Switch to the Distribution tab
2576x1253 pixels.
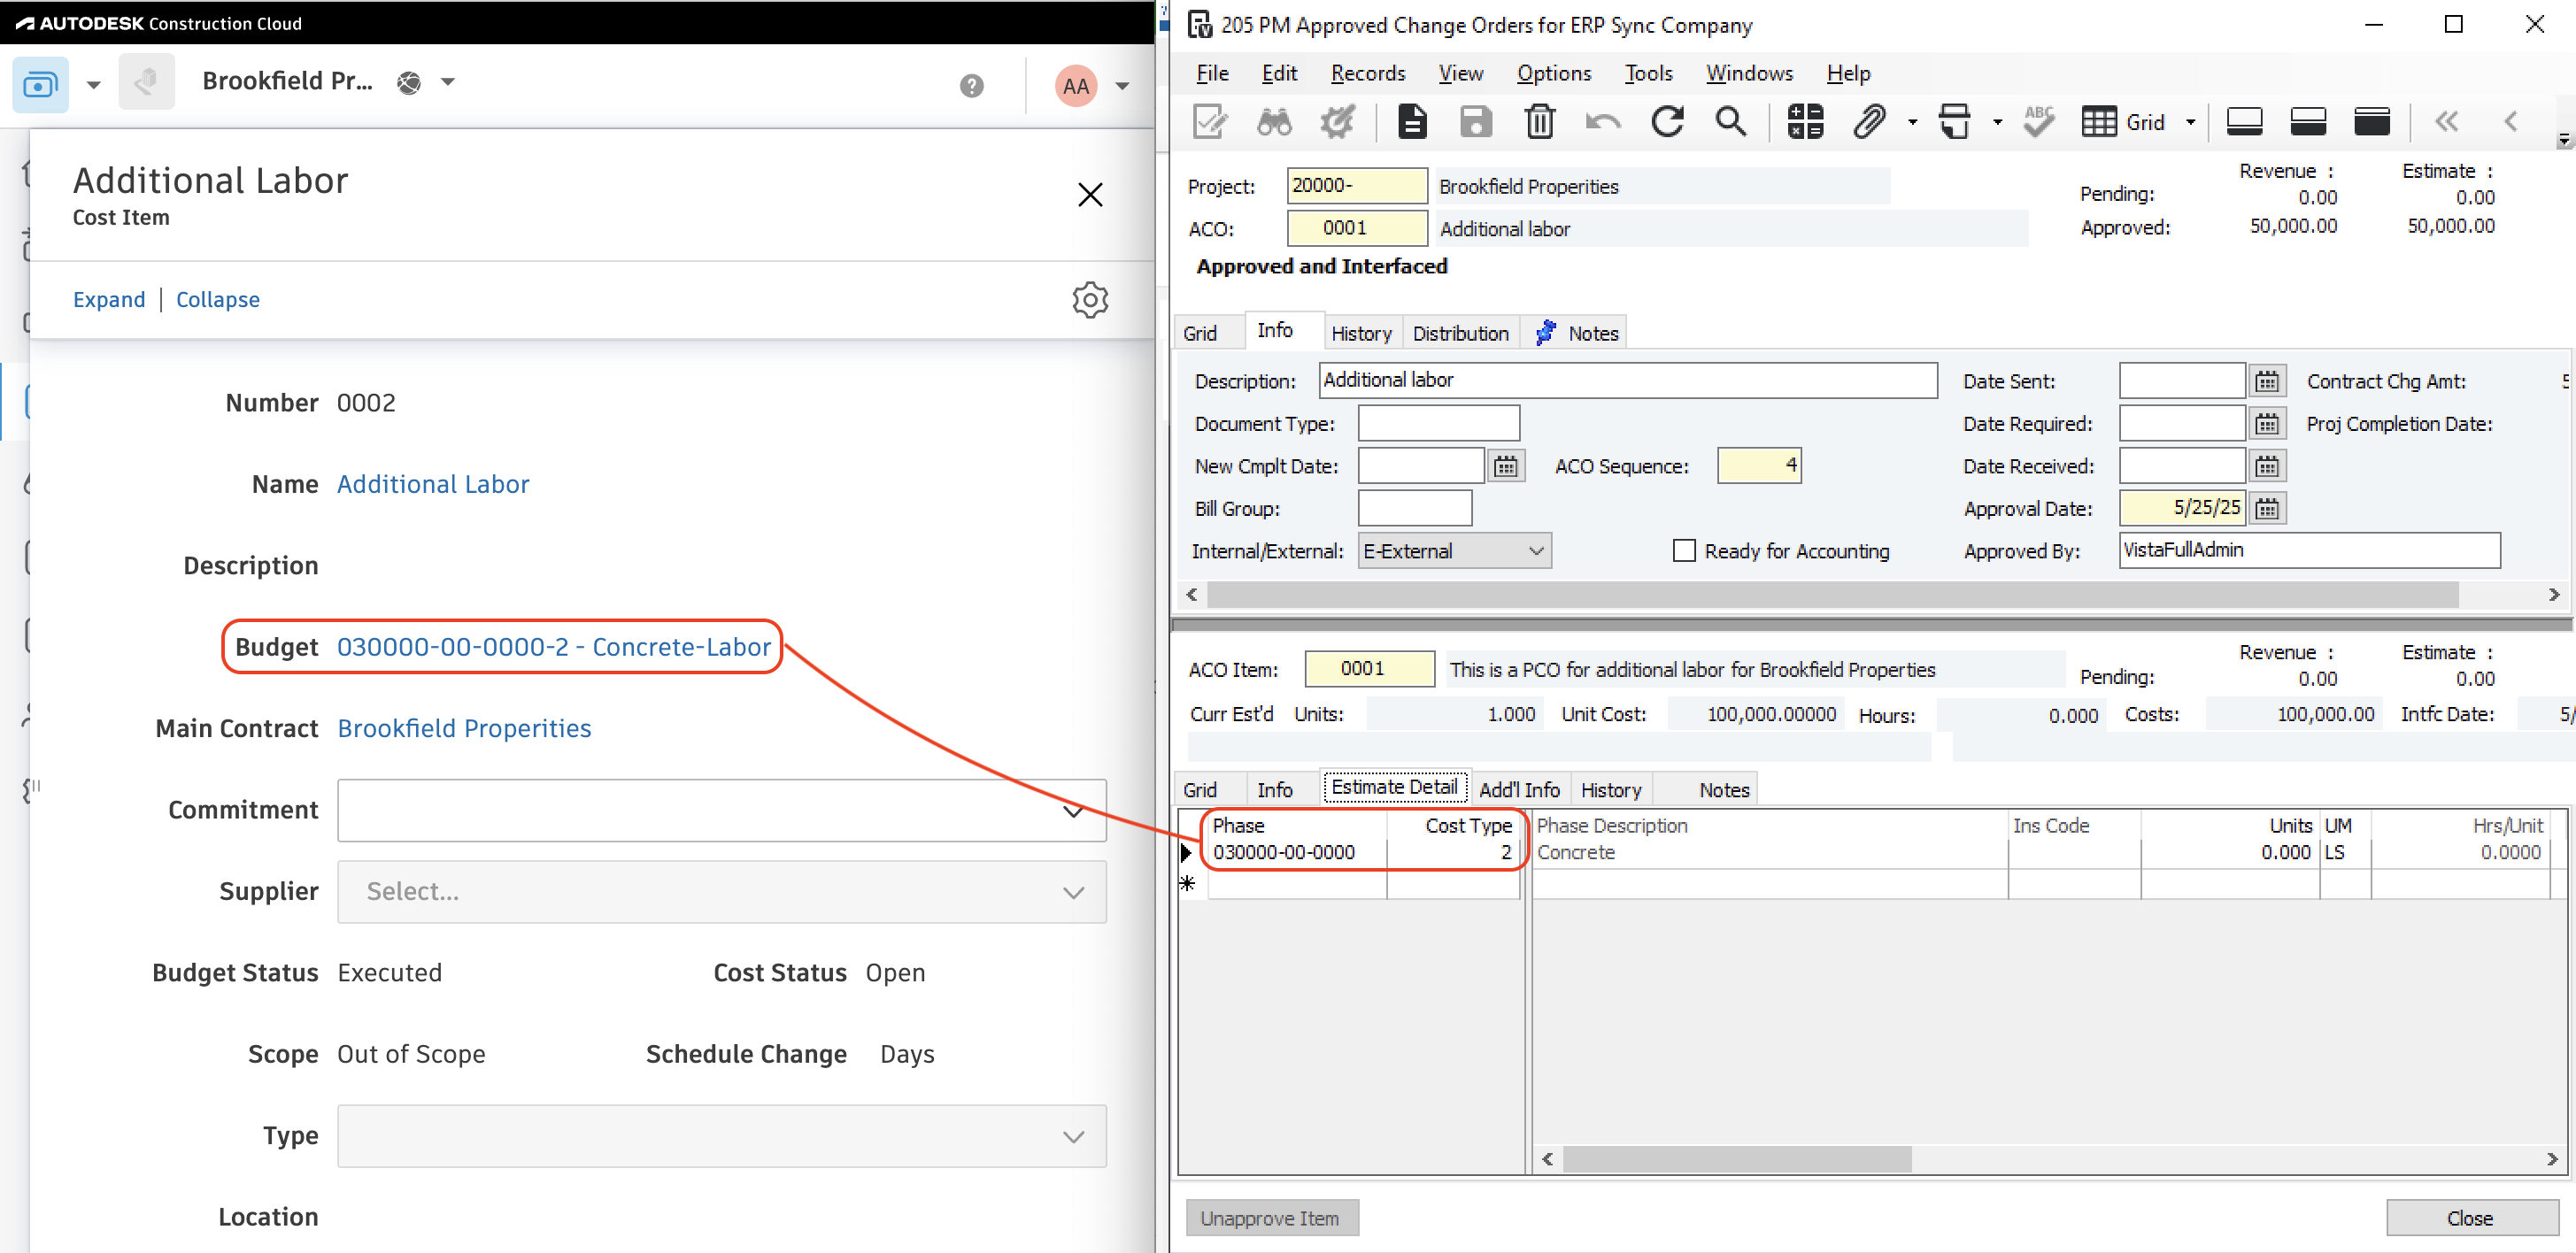[x=1460, y=334]
